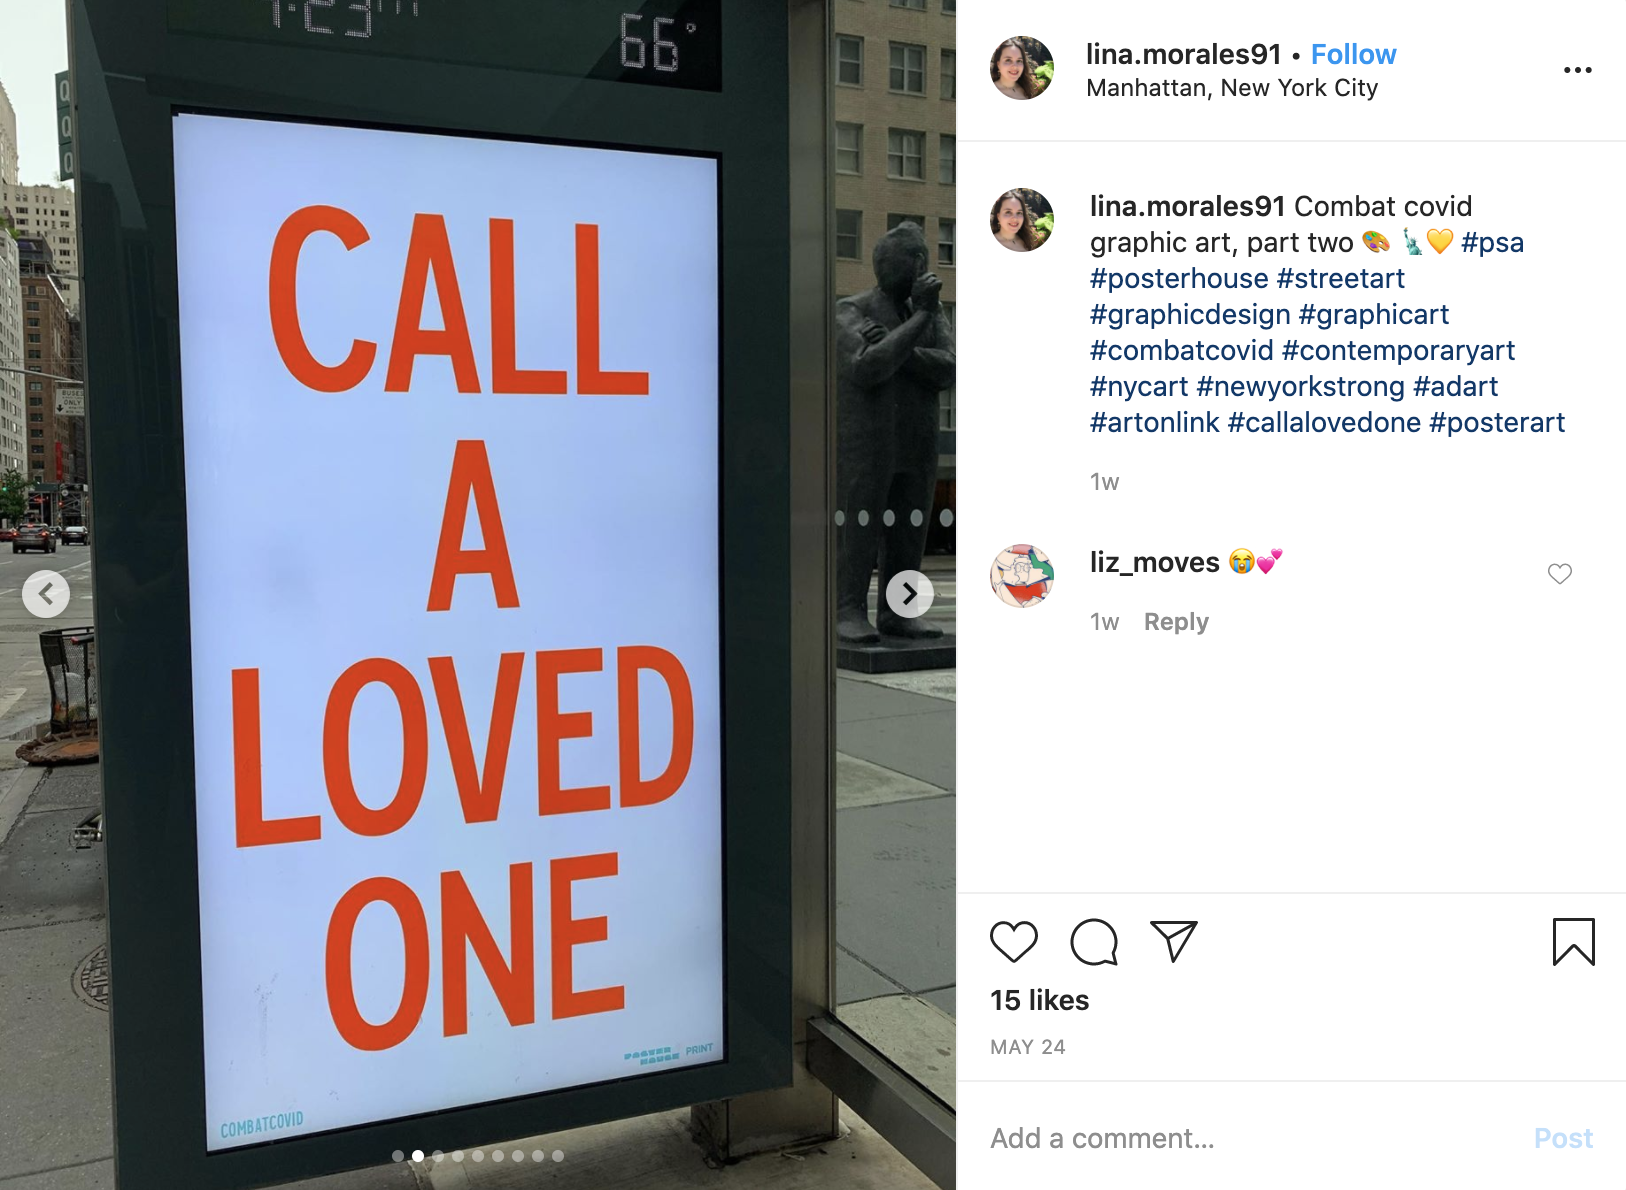Open liz_moves profile avatar
The height and width of the screenshot is (1190, 1626).
[x=1022, y=576]
